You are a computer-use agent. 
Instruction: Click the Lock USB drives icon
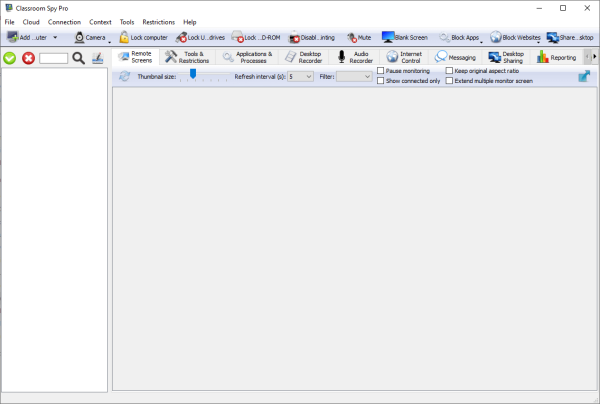181,37
